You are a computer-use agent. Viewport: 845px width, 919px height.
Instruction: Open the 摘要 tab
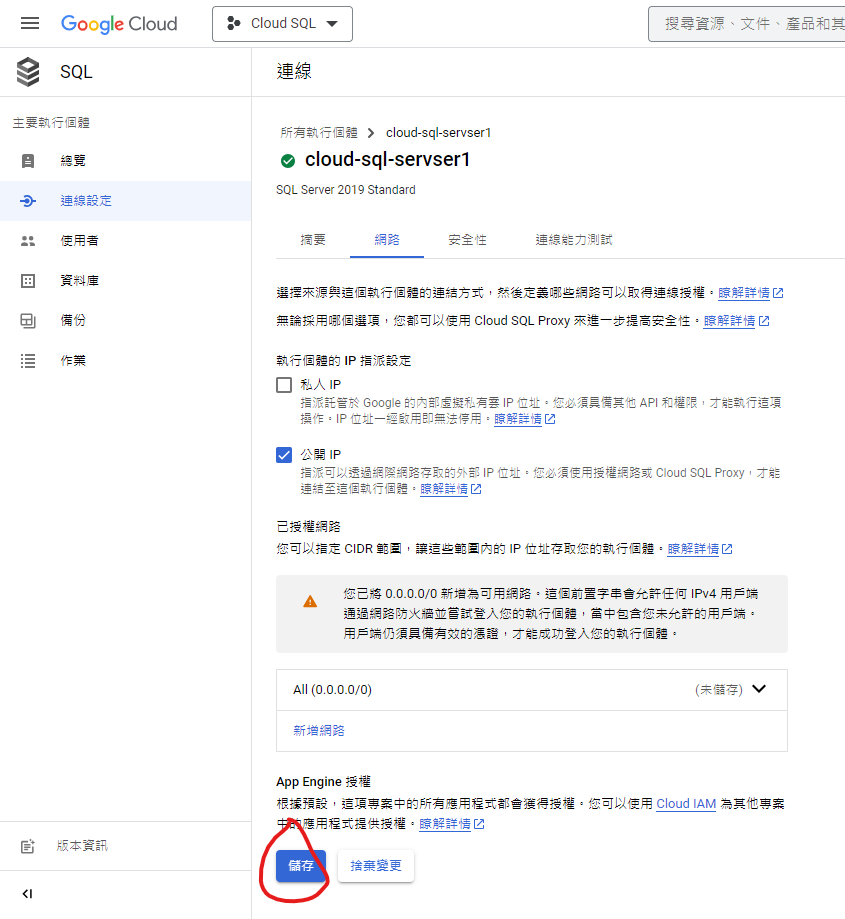(x=313, y=240)
